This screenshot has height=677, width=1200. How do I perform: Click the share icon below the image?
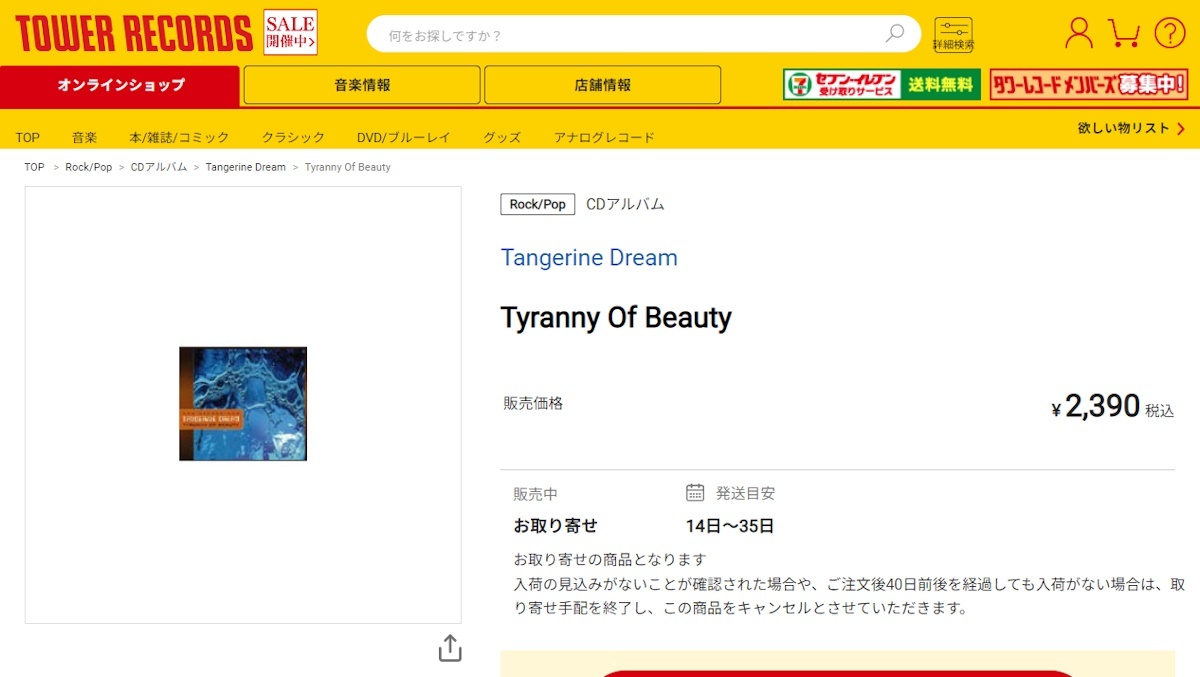pyautogui.click(x=450, y=648)
